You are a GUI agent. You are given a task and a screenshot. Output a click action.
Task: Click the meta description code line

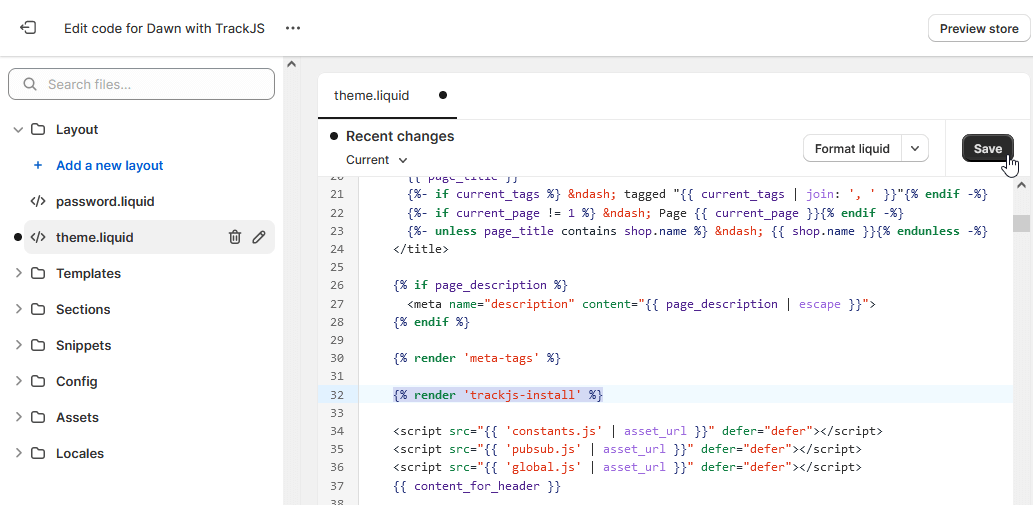(x=641, y=304)
